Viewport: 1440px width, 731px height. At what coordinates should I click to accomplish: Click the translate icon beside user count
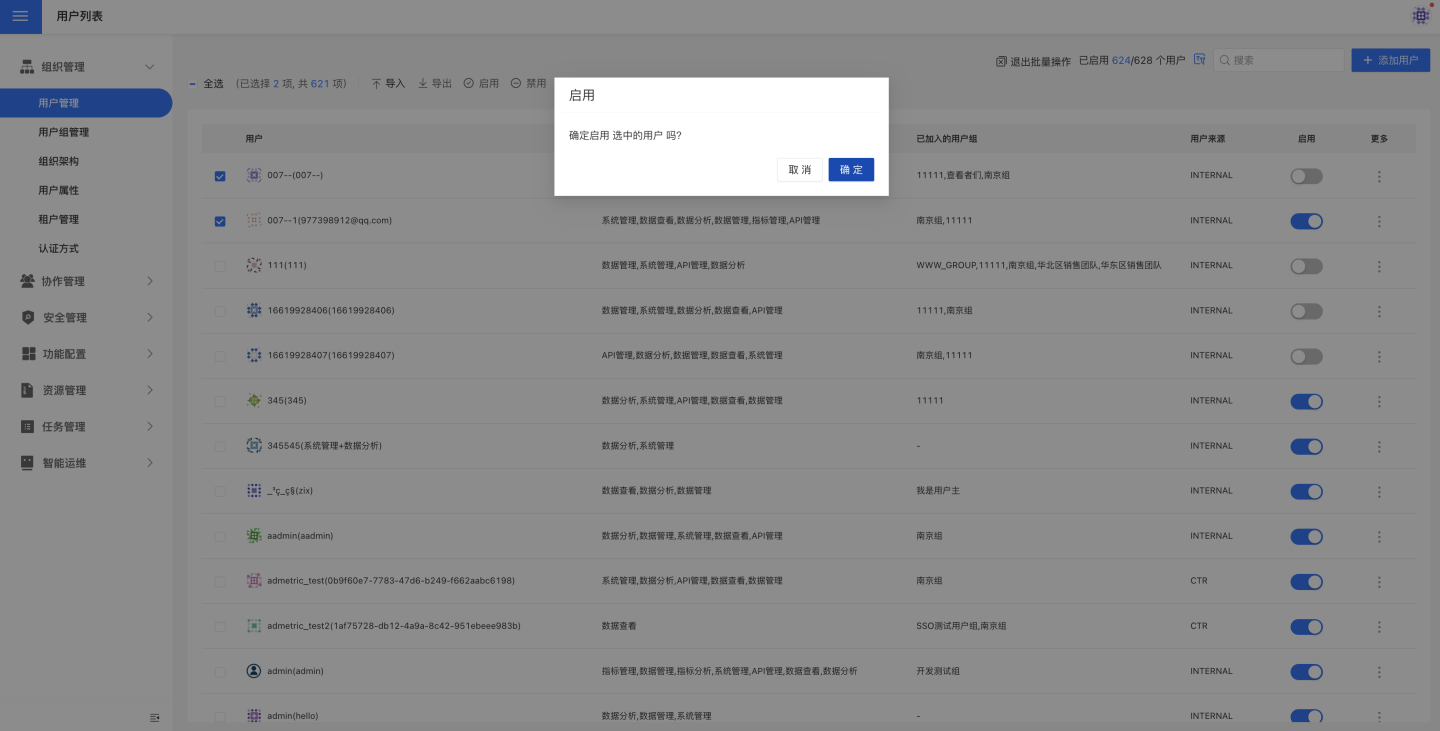1199,60
